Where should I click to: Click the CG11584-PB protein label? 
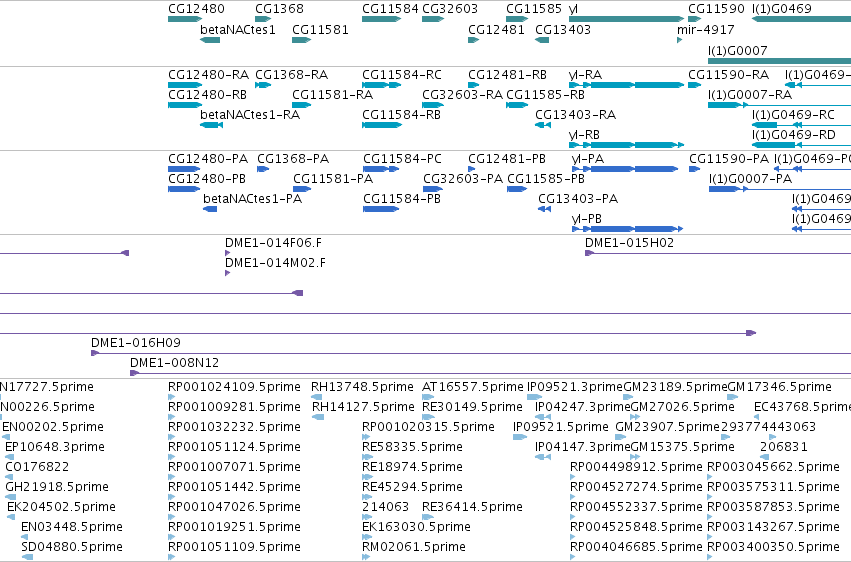[402, 199]
